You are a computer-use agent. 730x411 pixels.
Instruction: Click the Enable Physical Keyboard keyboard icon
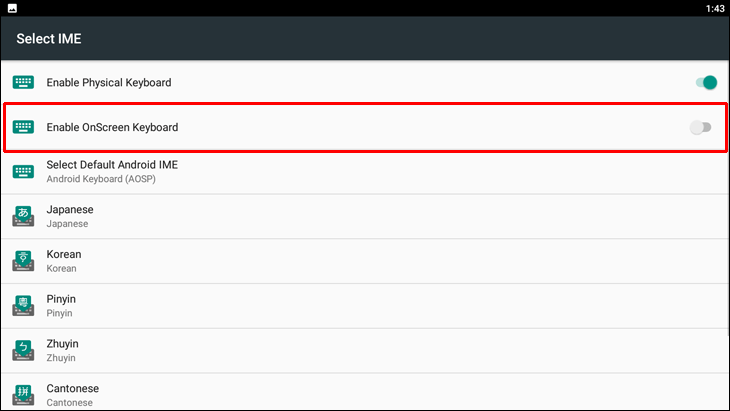[x=23, y=82]
